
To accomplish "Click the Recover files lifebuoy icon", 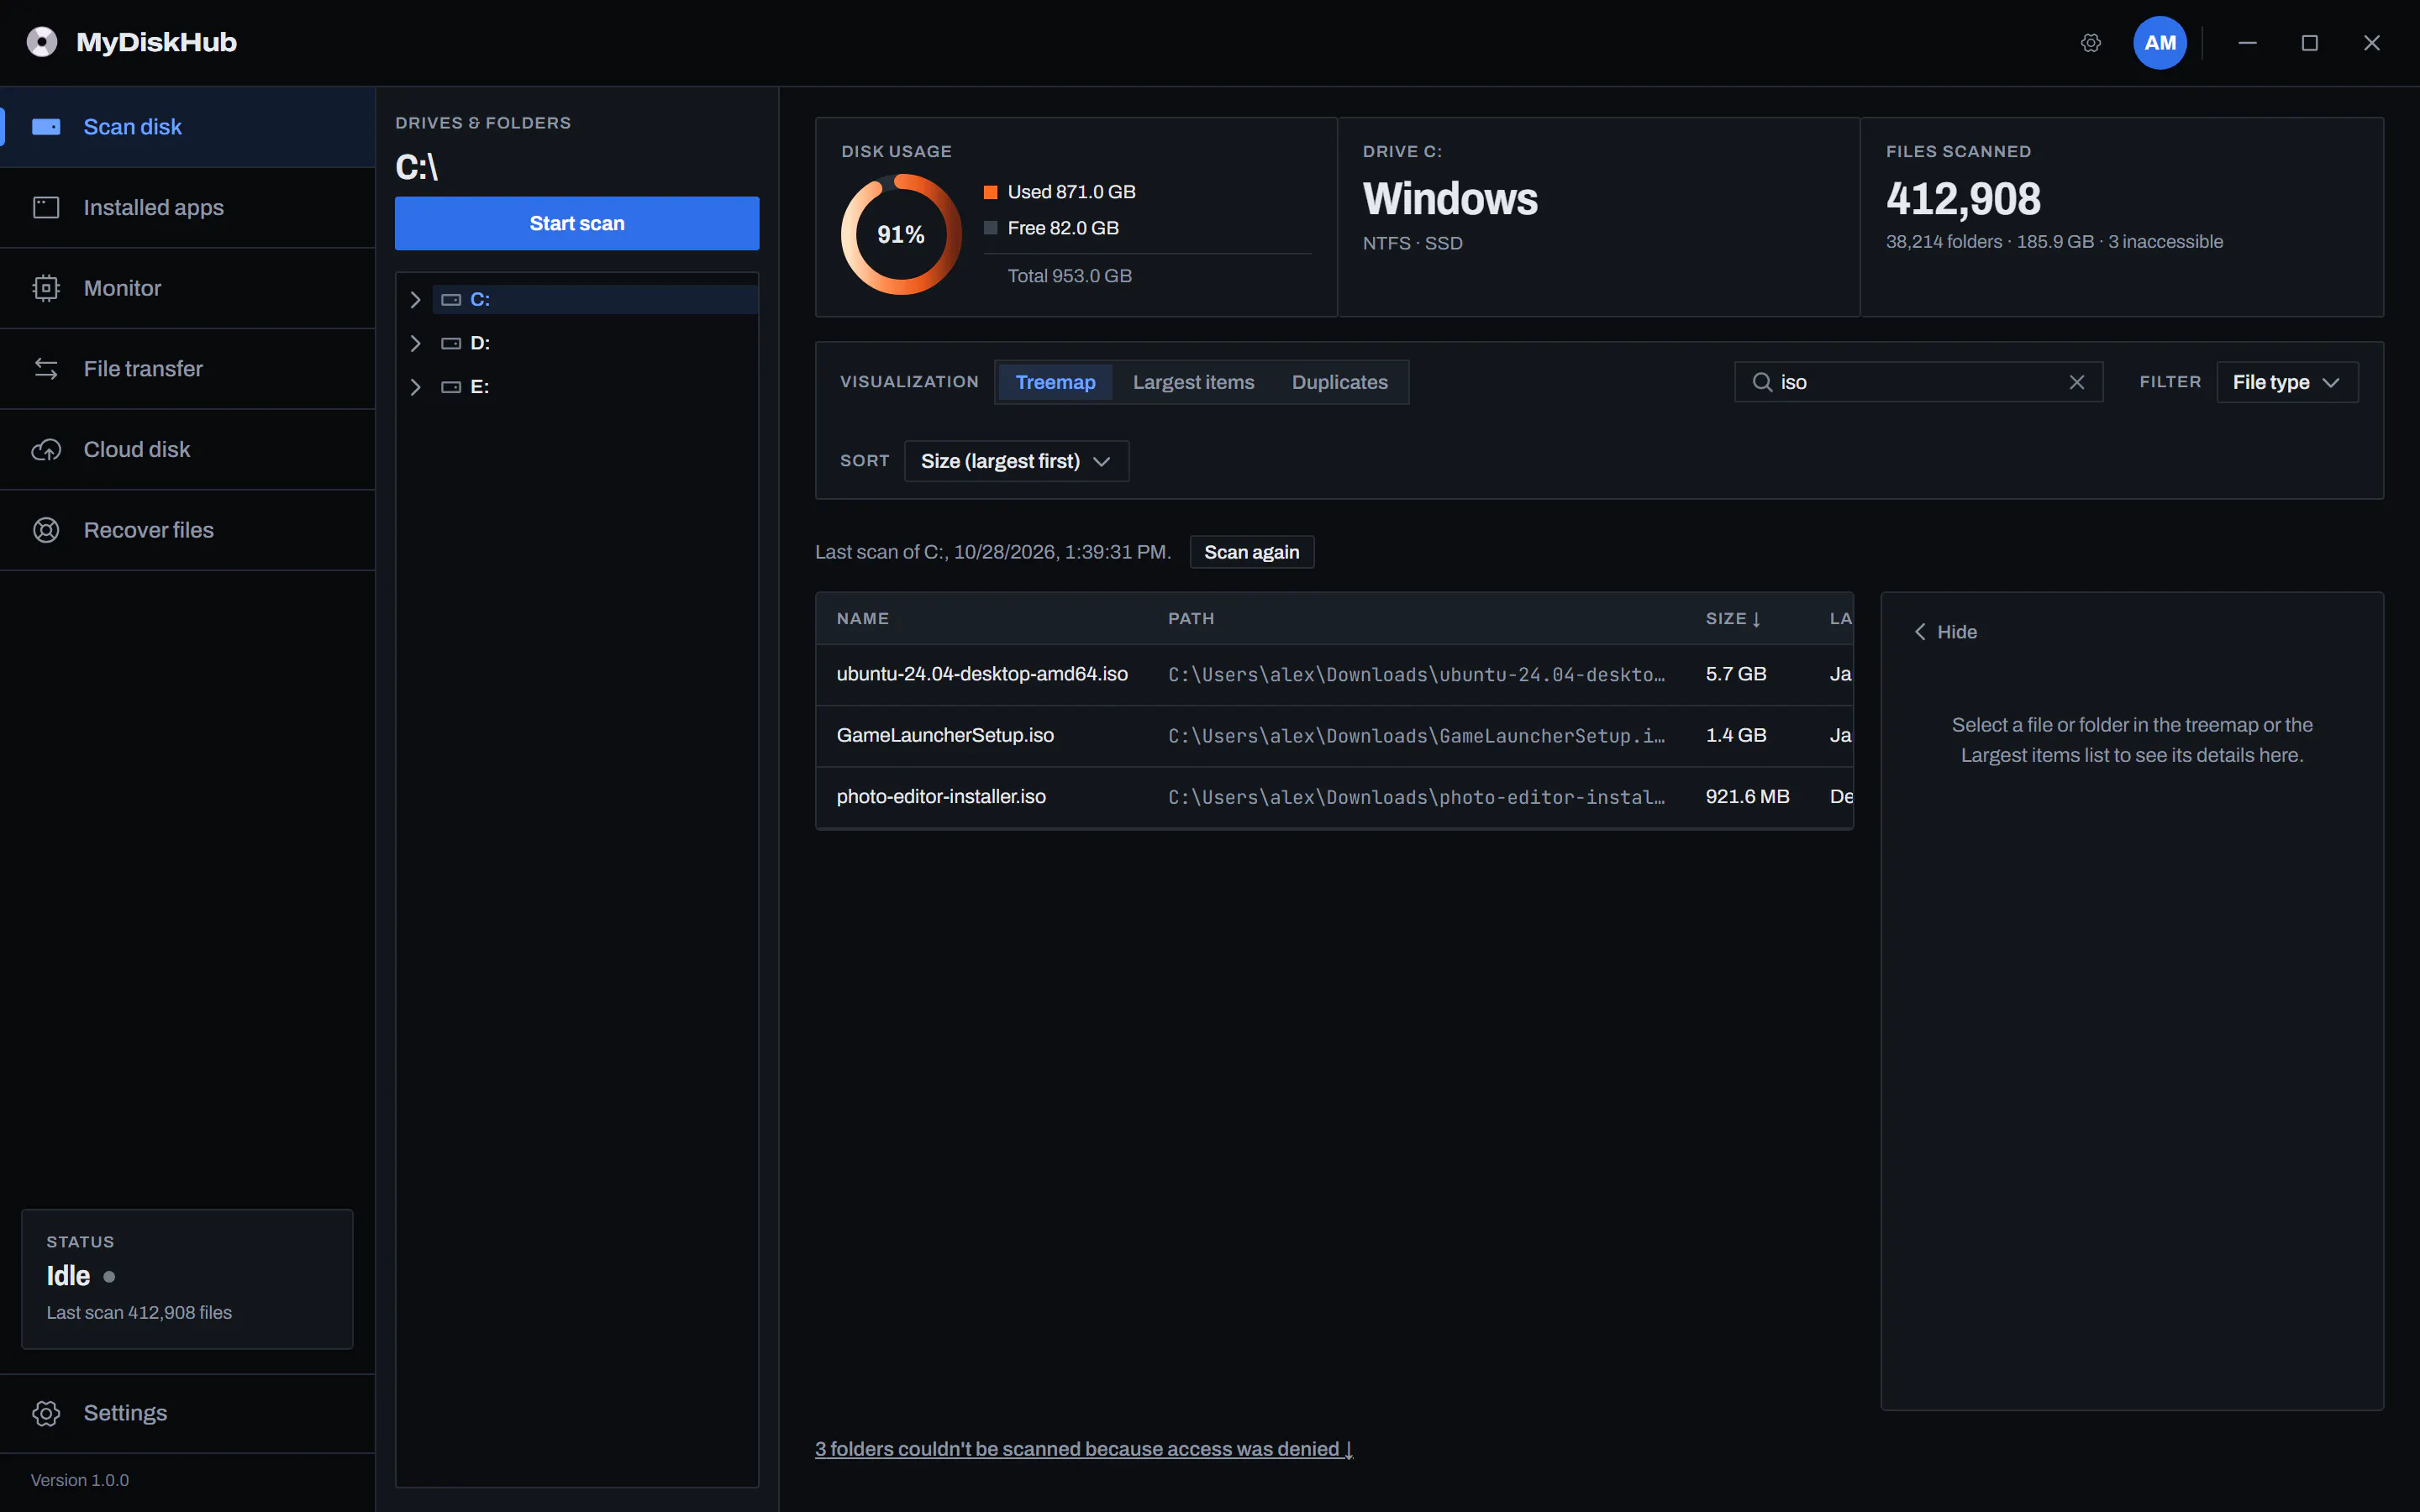I will point(46,530).
